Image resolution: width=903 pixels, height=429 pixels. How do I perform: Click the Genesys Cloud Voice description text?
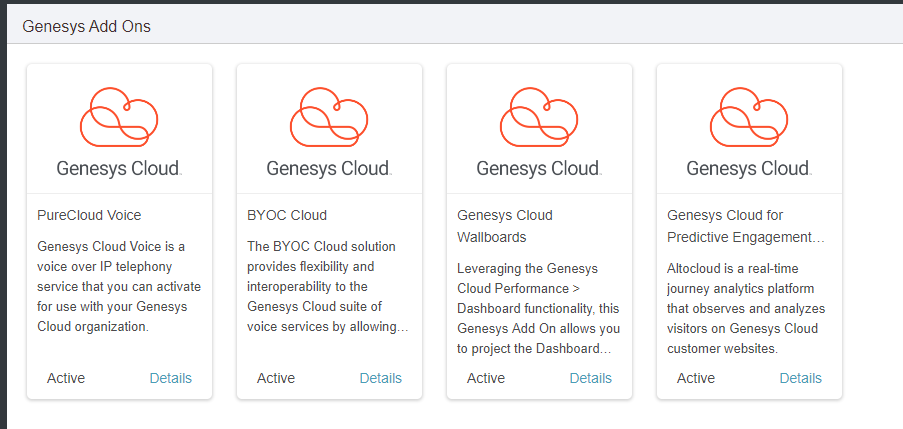pos(119,287)
